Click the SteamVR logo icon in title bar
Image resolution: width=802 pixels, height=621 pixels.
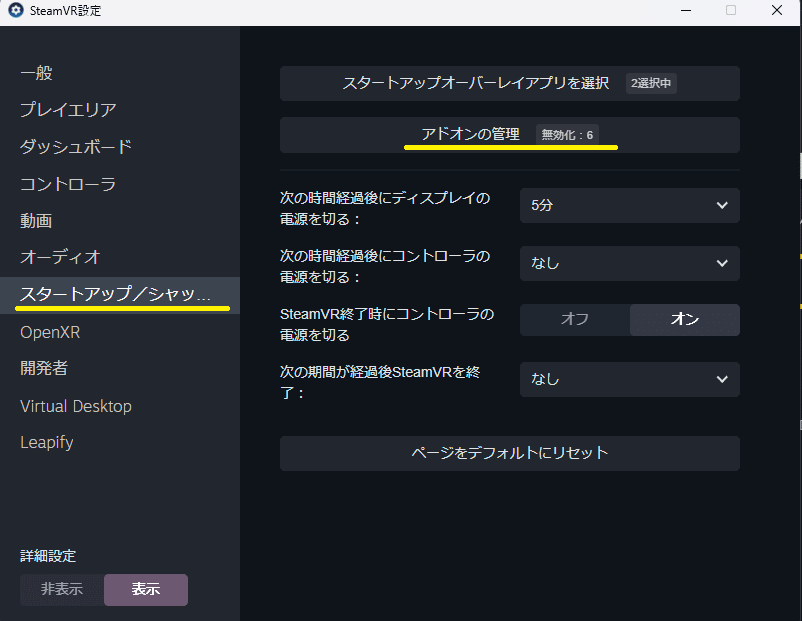point(16,10)
